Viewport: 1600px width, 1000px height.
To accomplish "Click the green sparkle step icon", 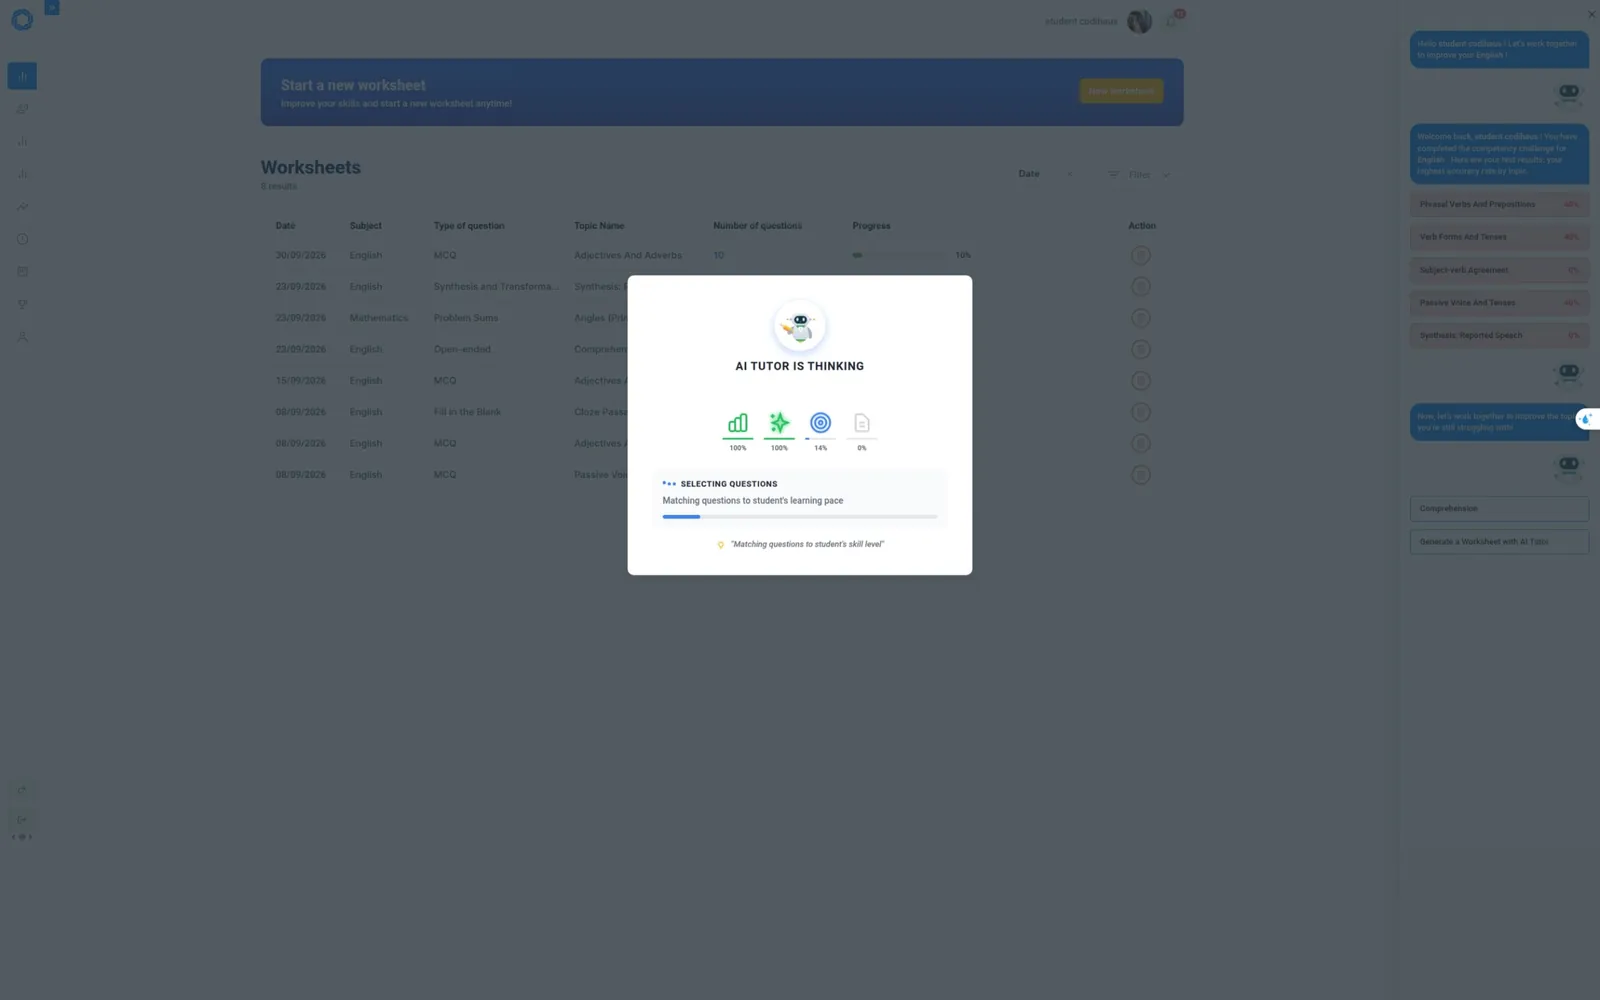I will [779, 423].
